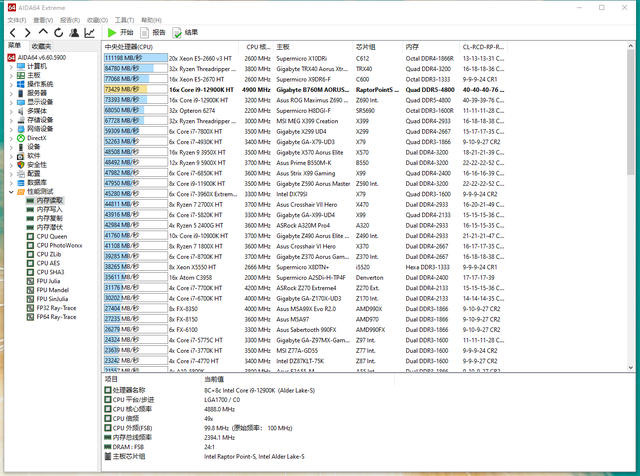Select the 内存写入 memory write benchmark
The image size is (640, 476).
click(49, 209)
